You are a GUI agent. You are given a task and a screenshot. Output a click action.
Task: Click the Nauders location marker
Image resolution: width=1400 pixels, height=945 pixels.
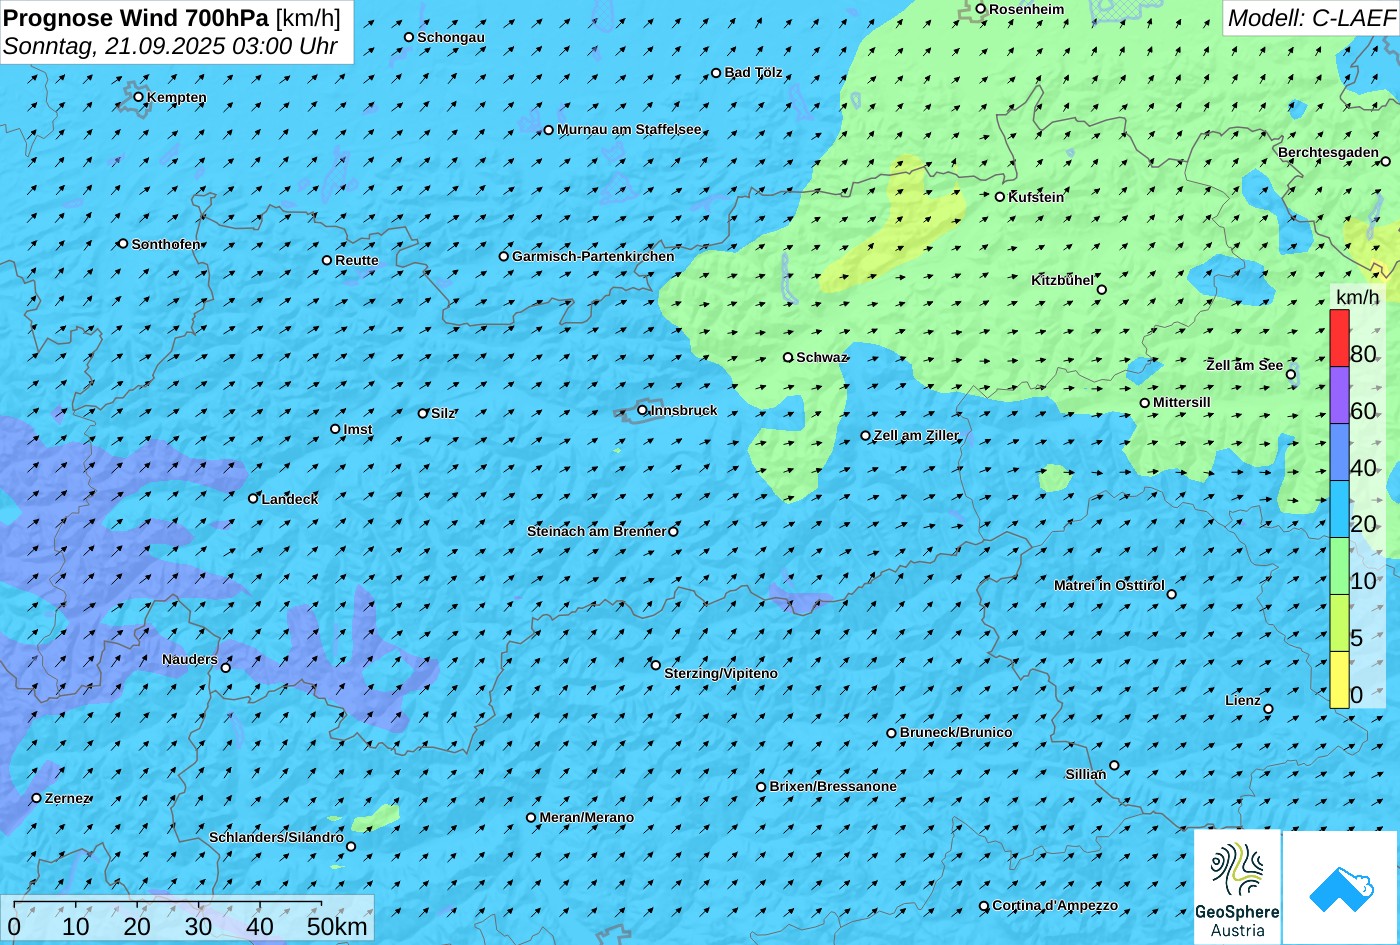(226, 668)
